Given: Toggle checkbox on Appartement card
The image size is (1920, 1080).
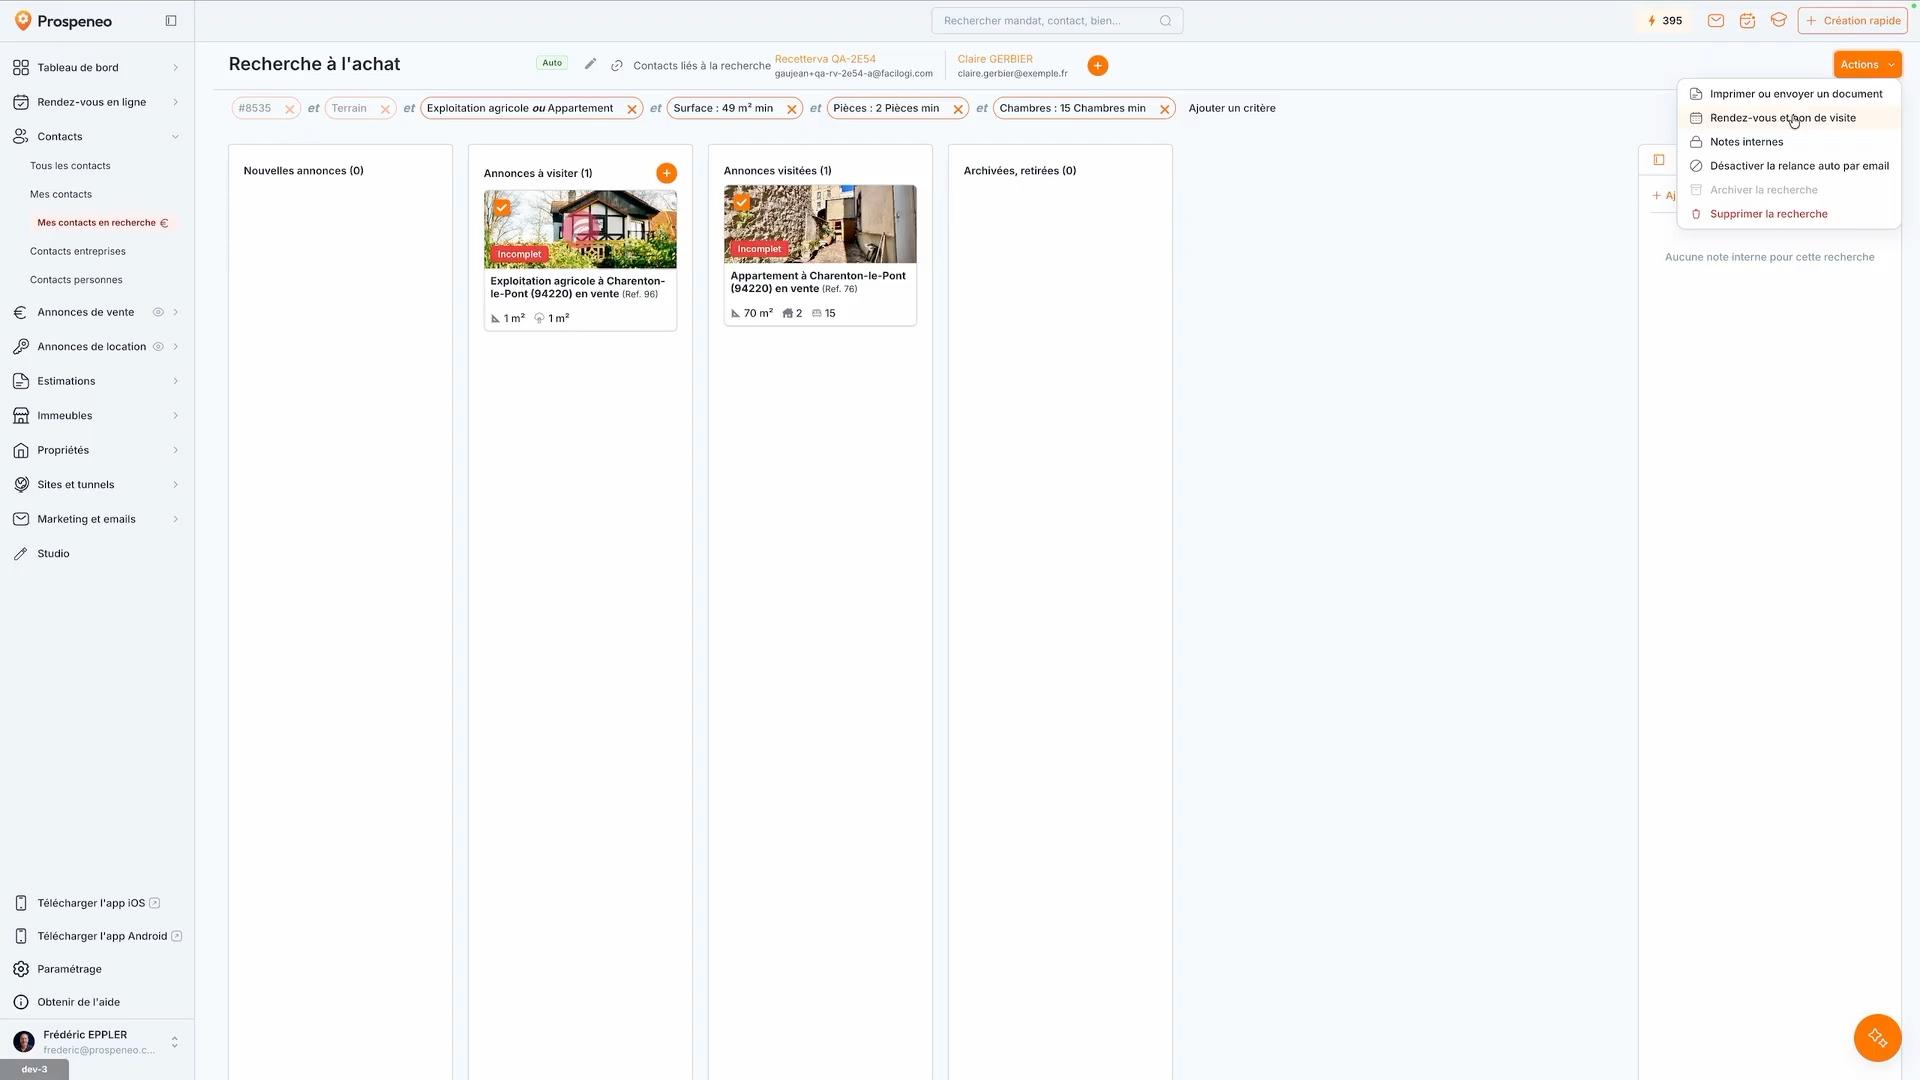Looking at the screenshot, I should tap(742, 202).
